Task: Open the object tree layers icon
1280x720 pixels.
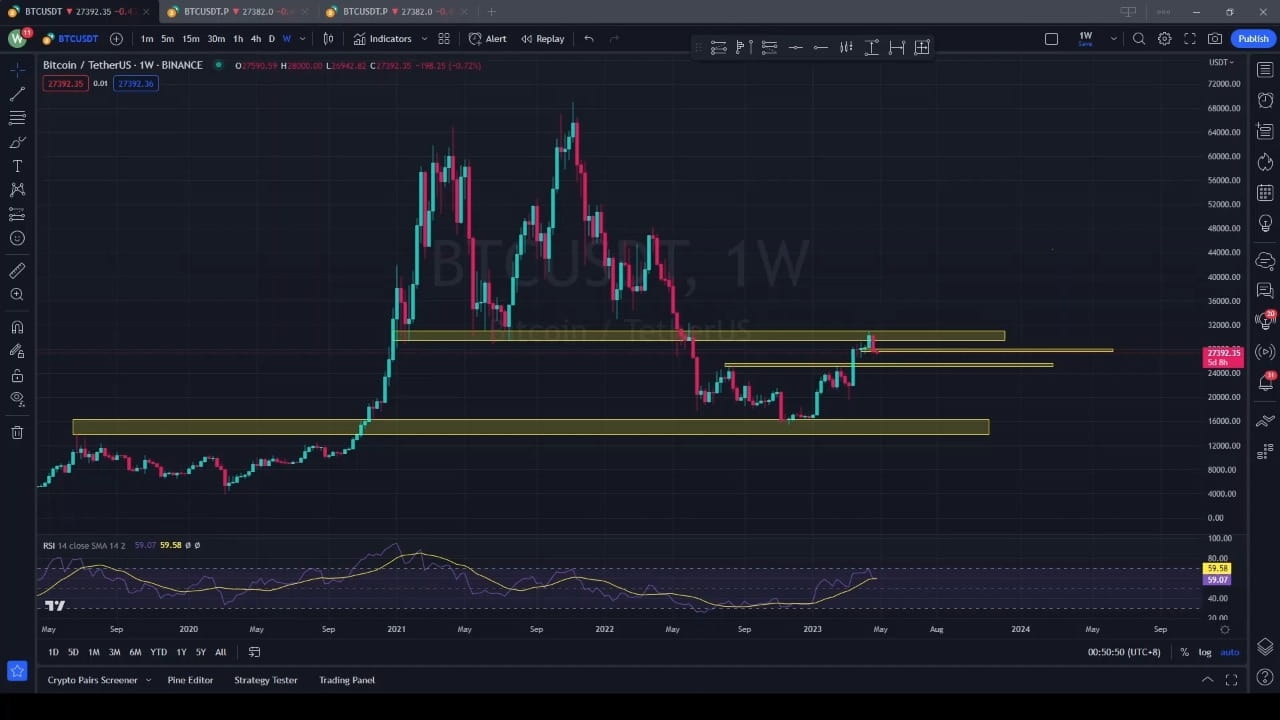Action: pos(1265,646)
